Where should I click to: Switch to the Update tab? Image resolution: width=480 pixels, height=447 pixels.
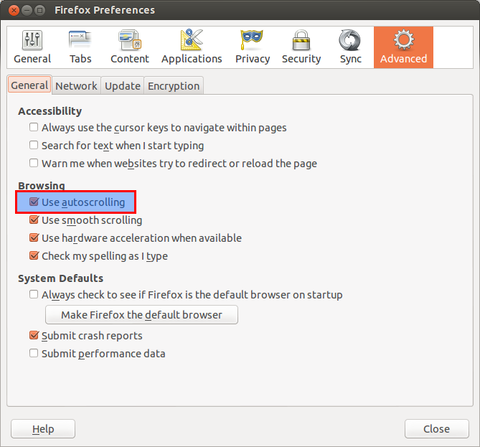pyautogui.click(x=122, y=86)
